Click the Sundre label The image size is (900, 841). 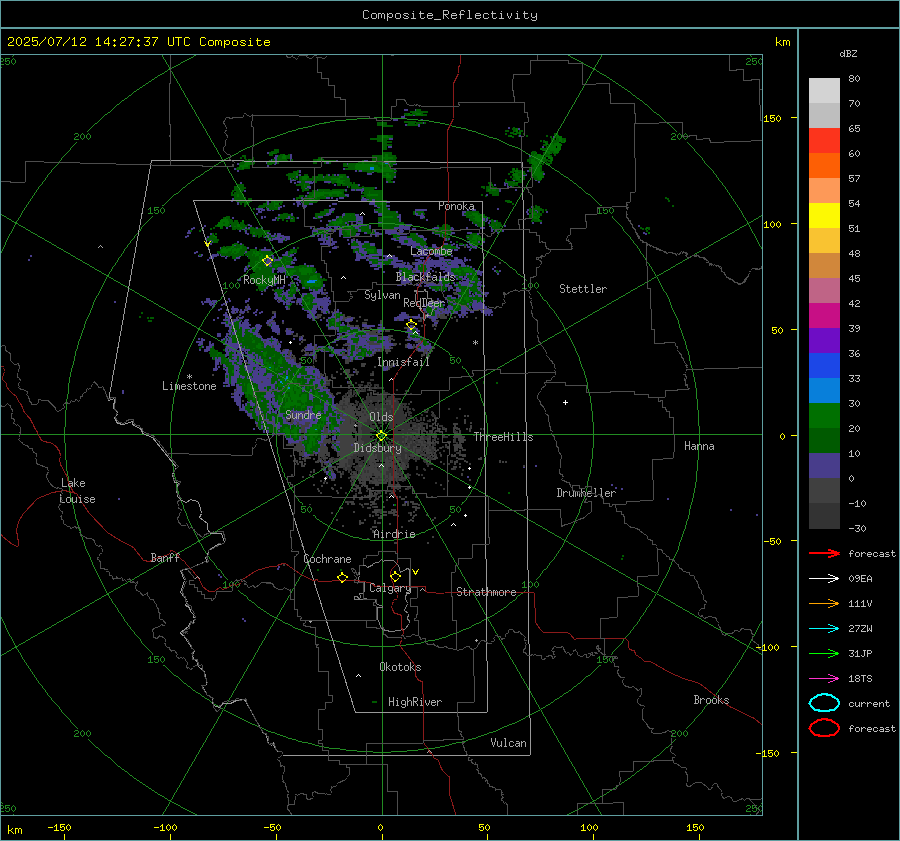303,415
